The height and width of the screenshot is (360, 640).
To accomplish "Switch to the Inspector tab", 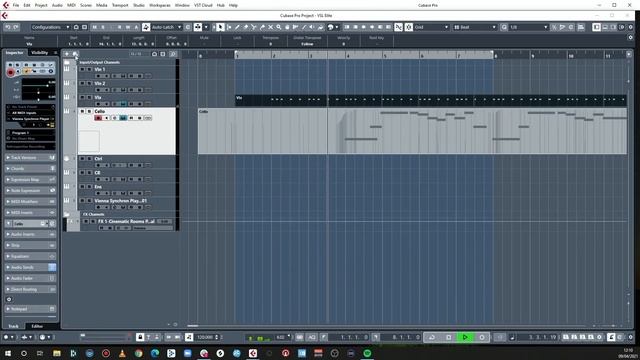I will point(15,53).
